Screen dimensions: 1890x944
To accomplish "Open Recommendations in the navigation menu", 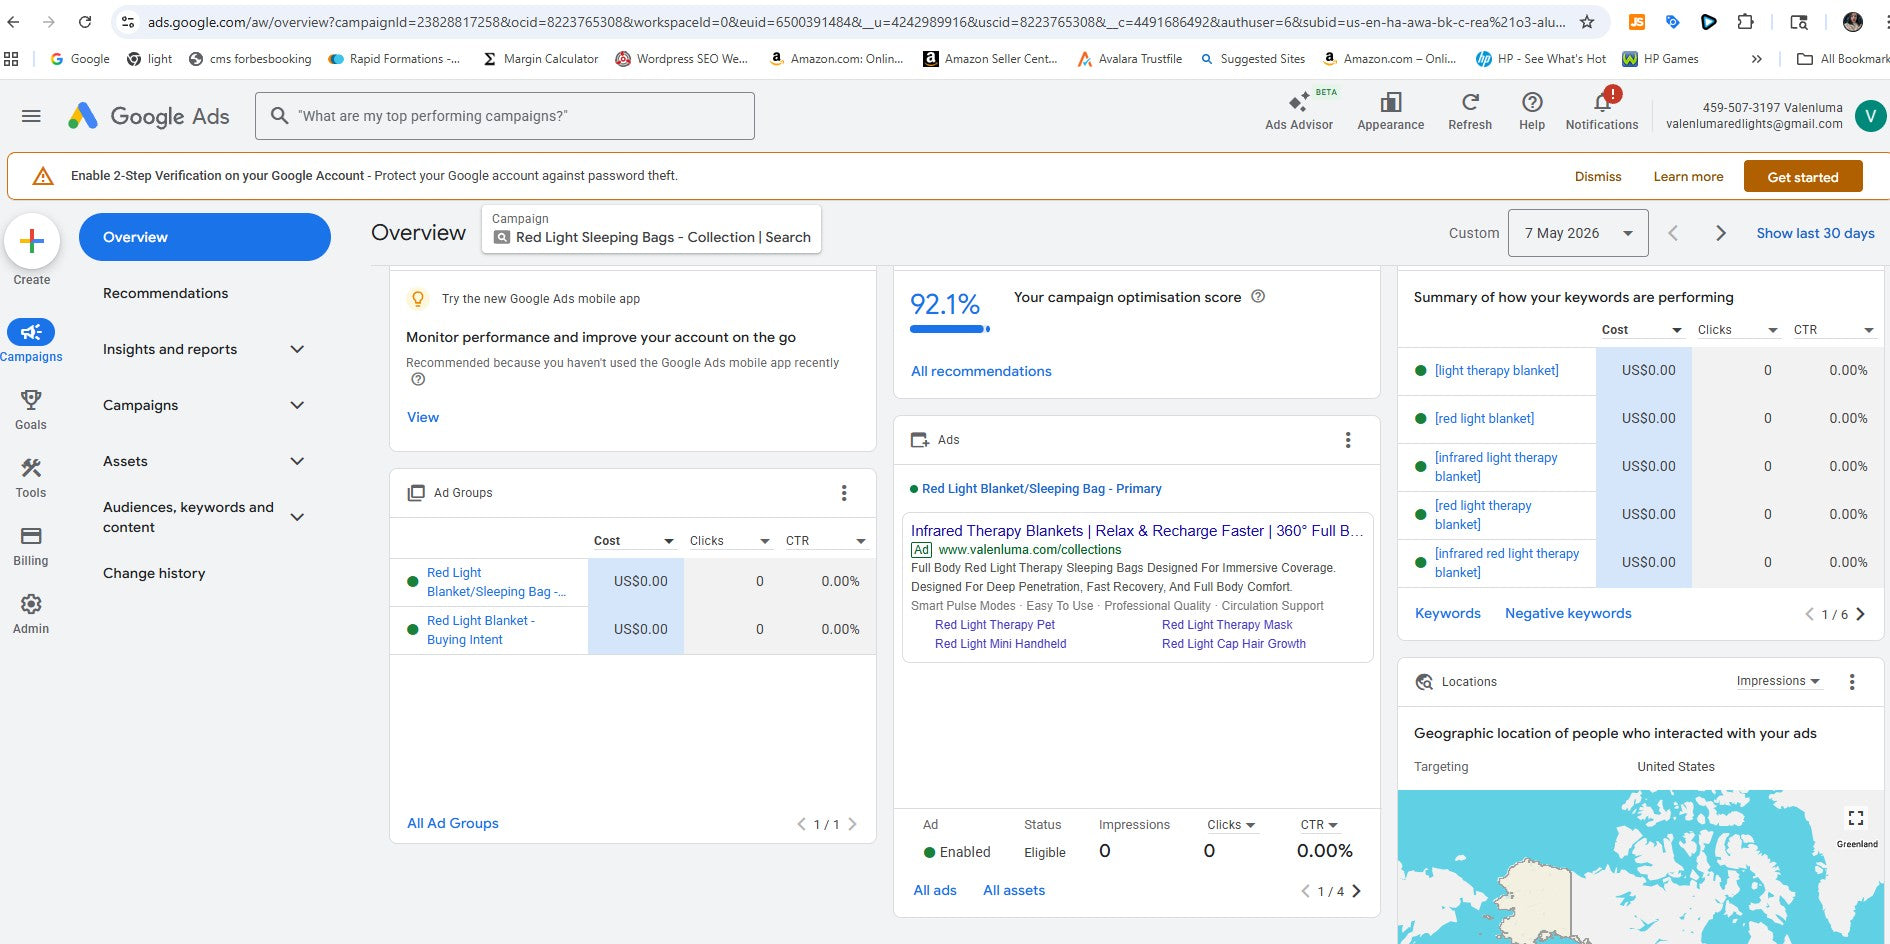I will tap(165, 293).
